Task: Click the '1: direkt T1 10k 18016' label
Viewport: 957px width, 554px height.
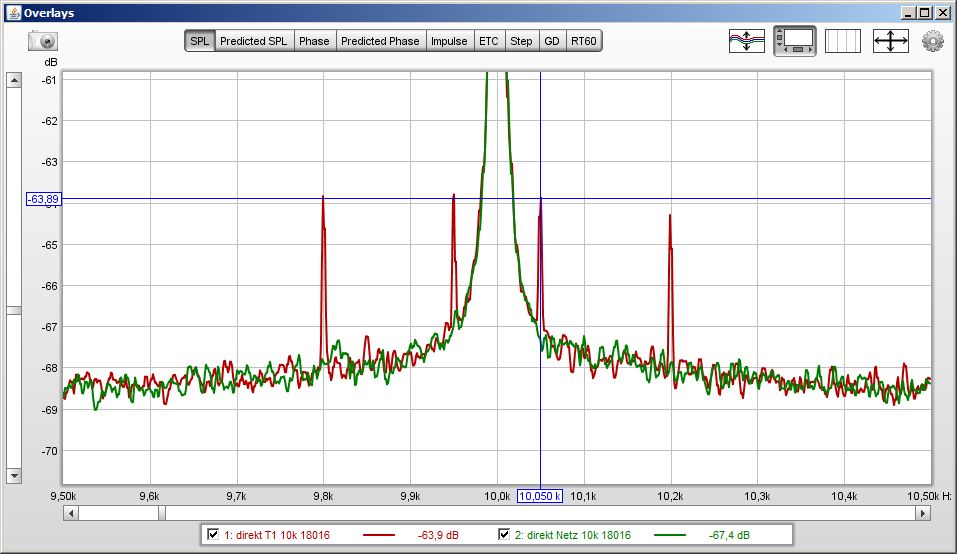Action: coord(276,535)
